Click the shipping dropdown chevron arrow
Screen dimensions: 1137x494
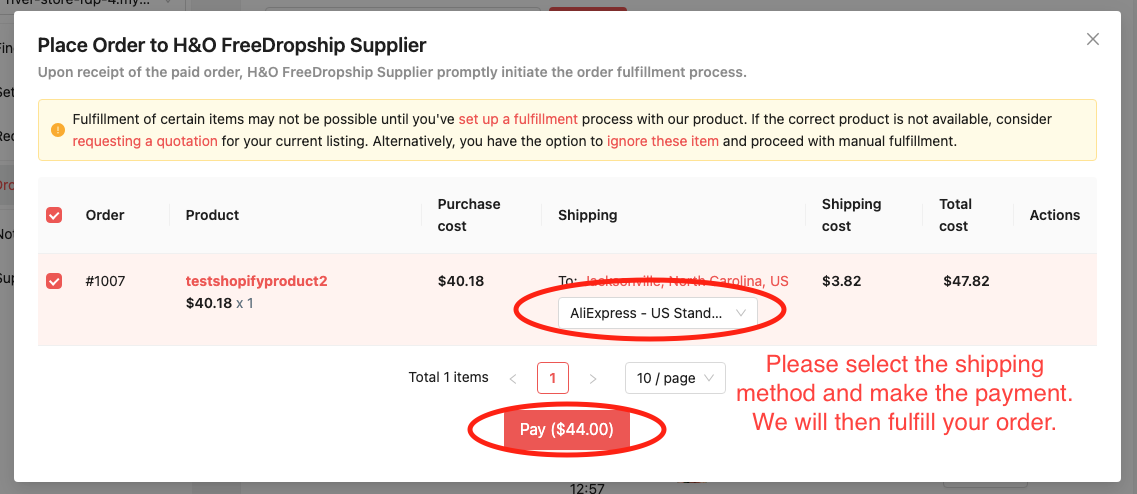tap(740, 313)
